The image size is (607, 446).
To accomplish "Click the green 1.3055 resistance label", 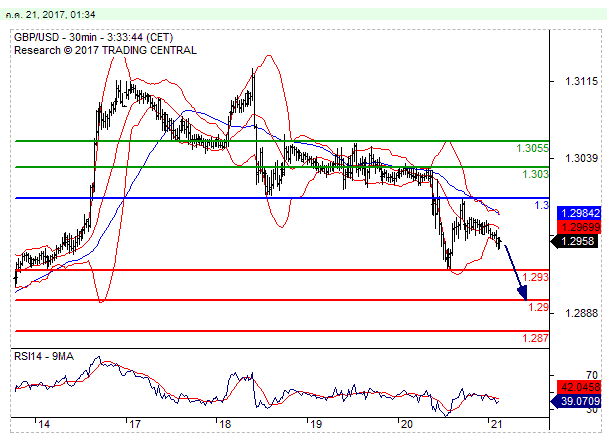I will (x=532, y=148).
